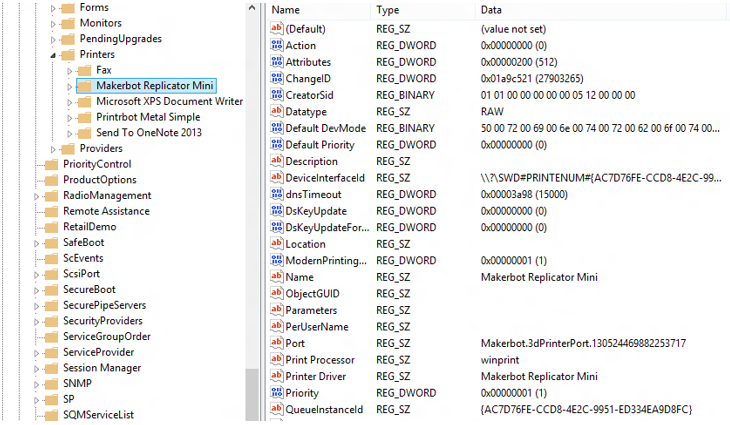
Task: Select the ServiceGroupOrder key
Action: click(107, 336)
